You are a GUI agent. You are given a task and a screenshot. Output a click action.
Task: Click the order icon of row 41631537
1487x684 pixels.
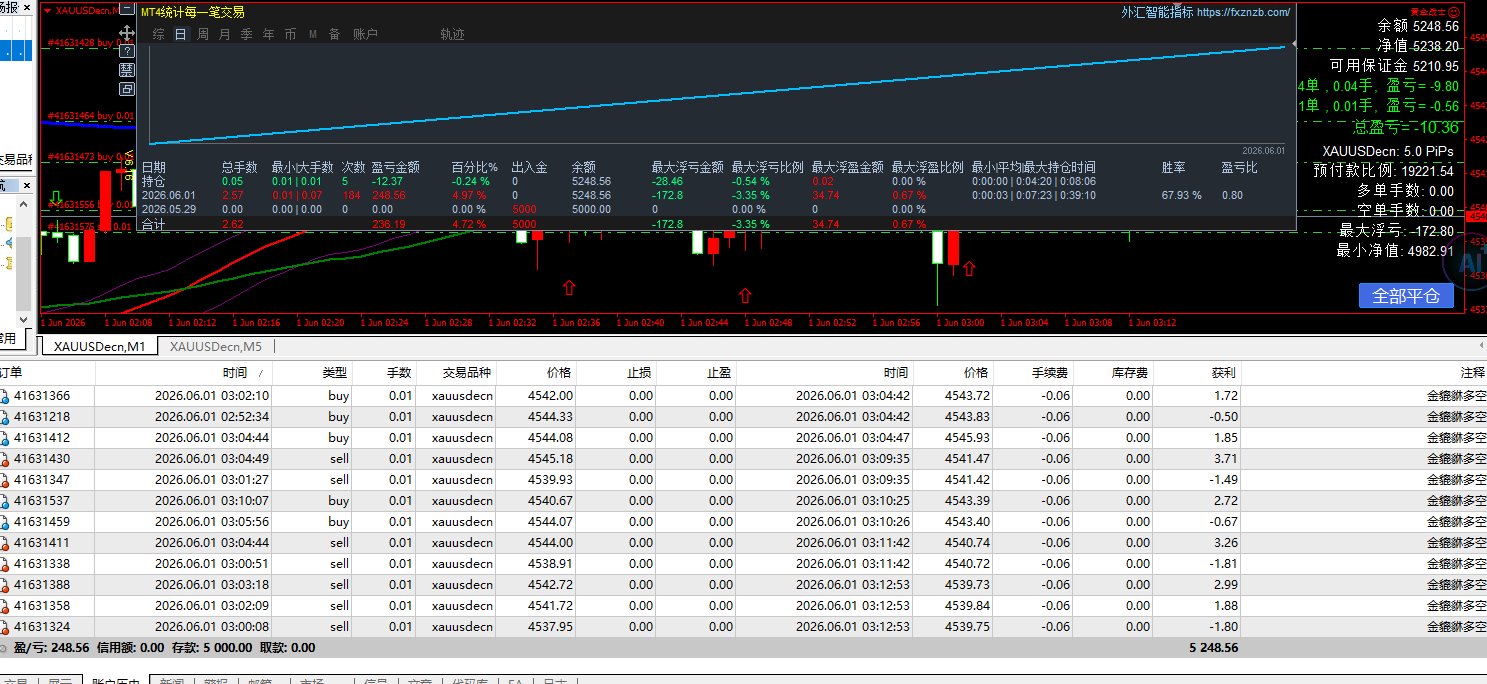[x=5, y=501]
